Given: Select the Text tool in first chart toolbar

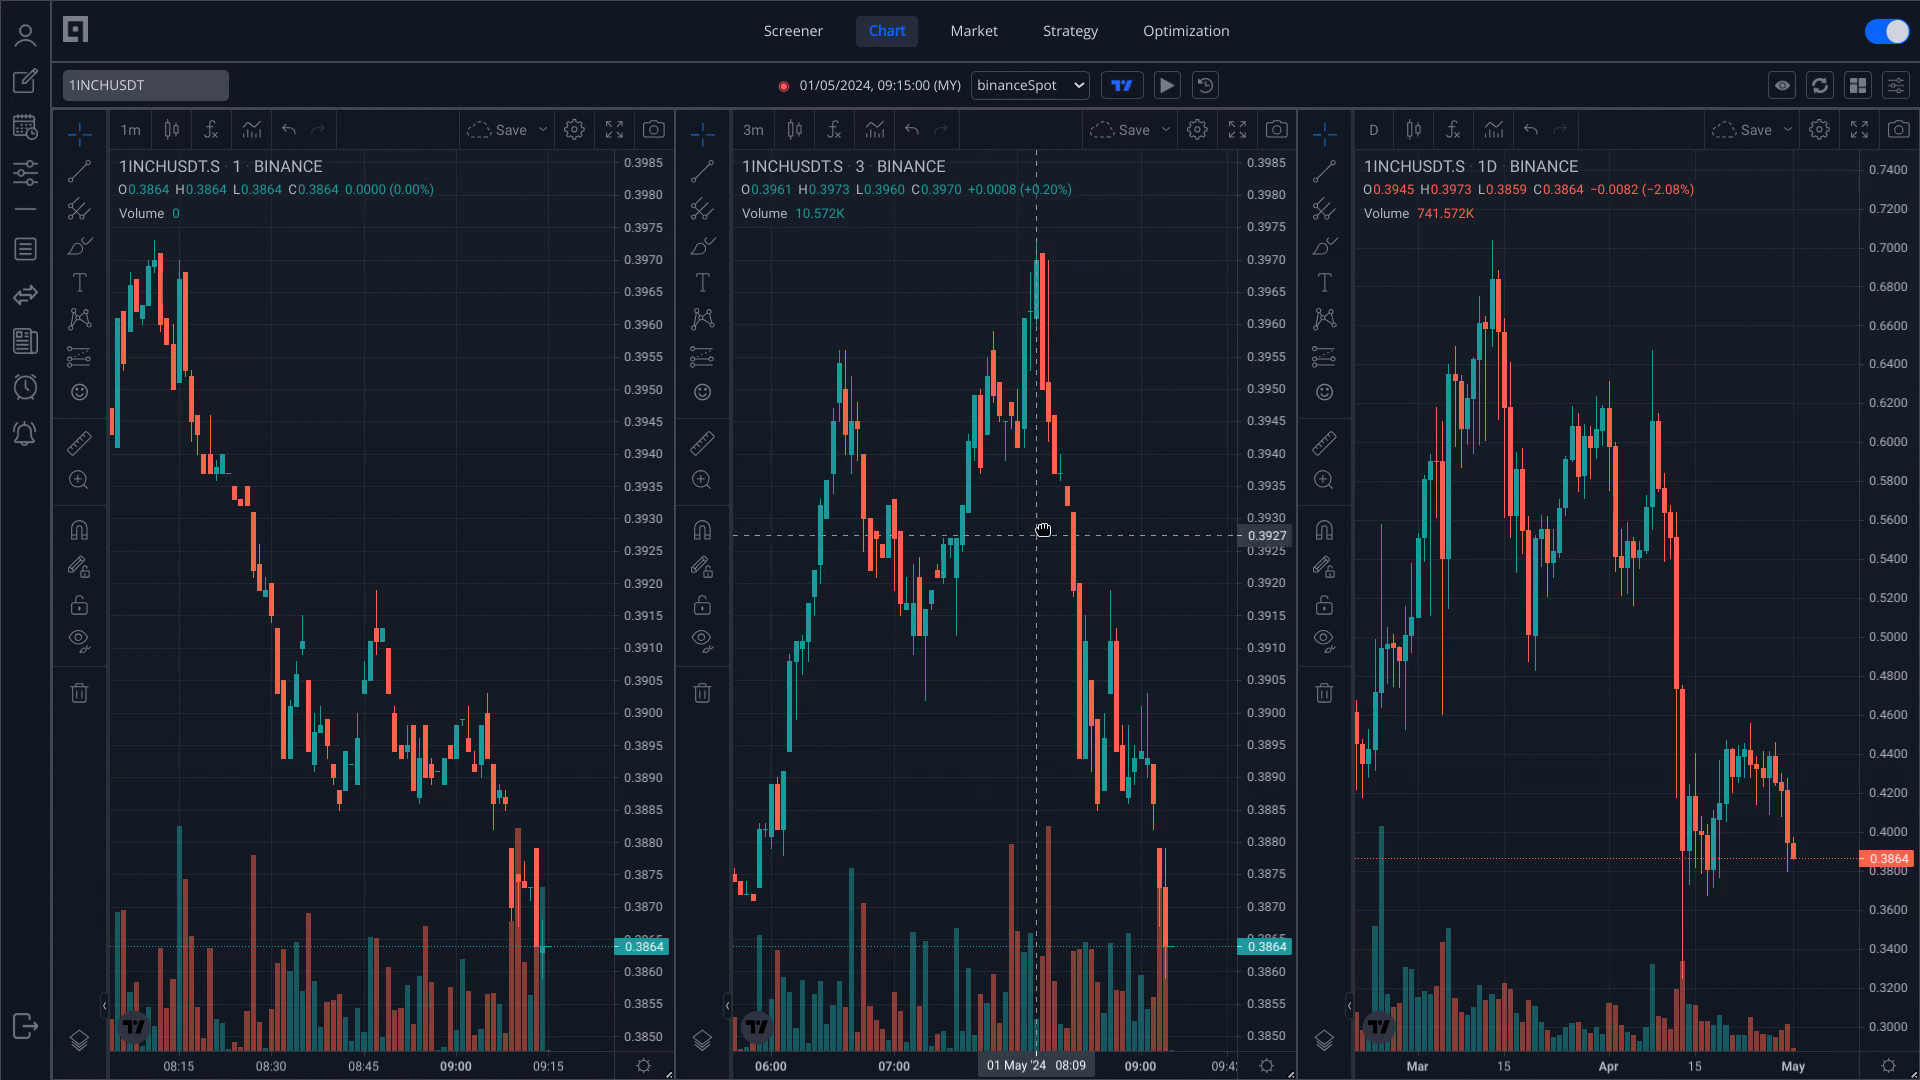Looking at the screenshot, I should [80, 283].
